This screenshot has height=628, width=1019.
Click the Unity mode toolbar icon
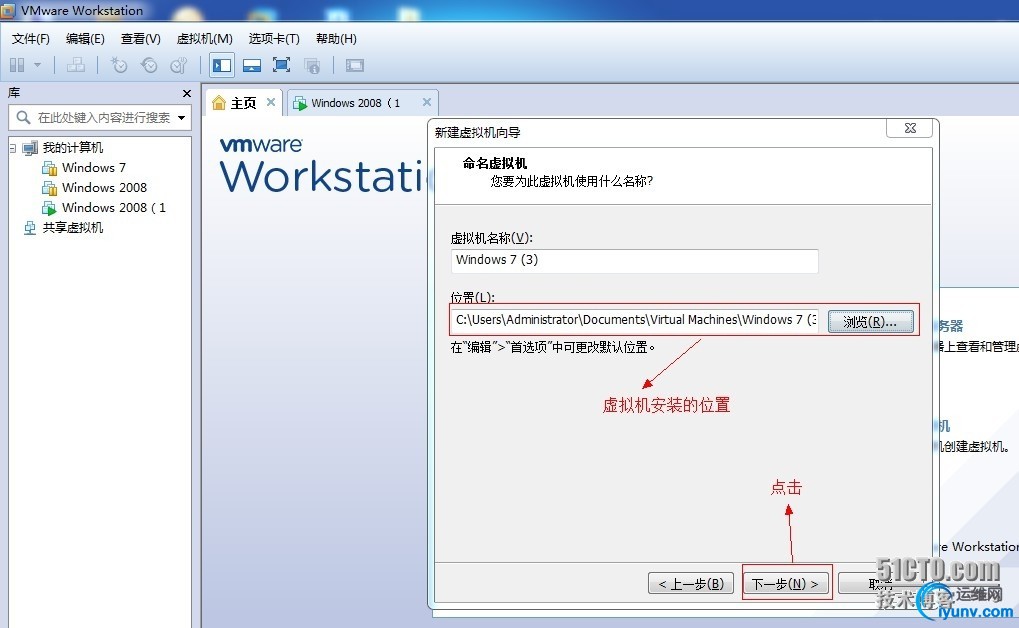[x=312, y=65]
